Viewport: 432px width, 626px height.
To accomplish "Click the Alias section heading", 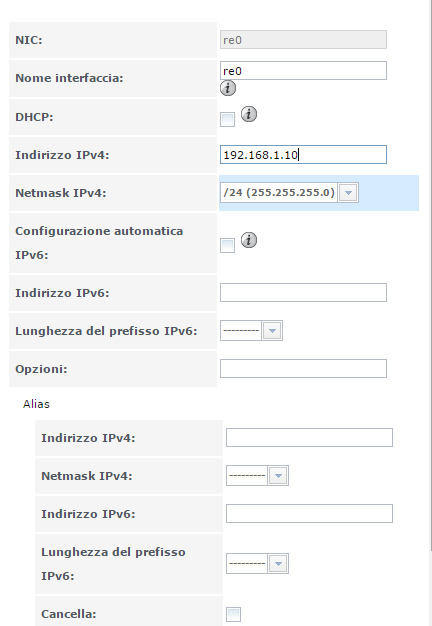I will (36, 404).
